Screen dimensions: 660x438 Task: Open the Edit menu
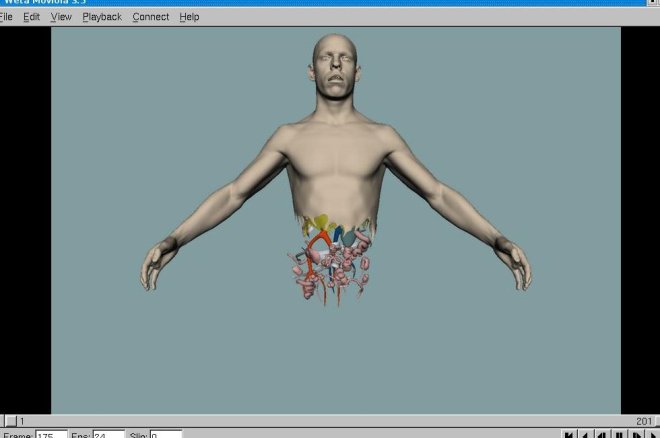pos(32,17)
